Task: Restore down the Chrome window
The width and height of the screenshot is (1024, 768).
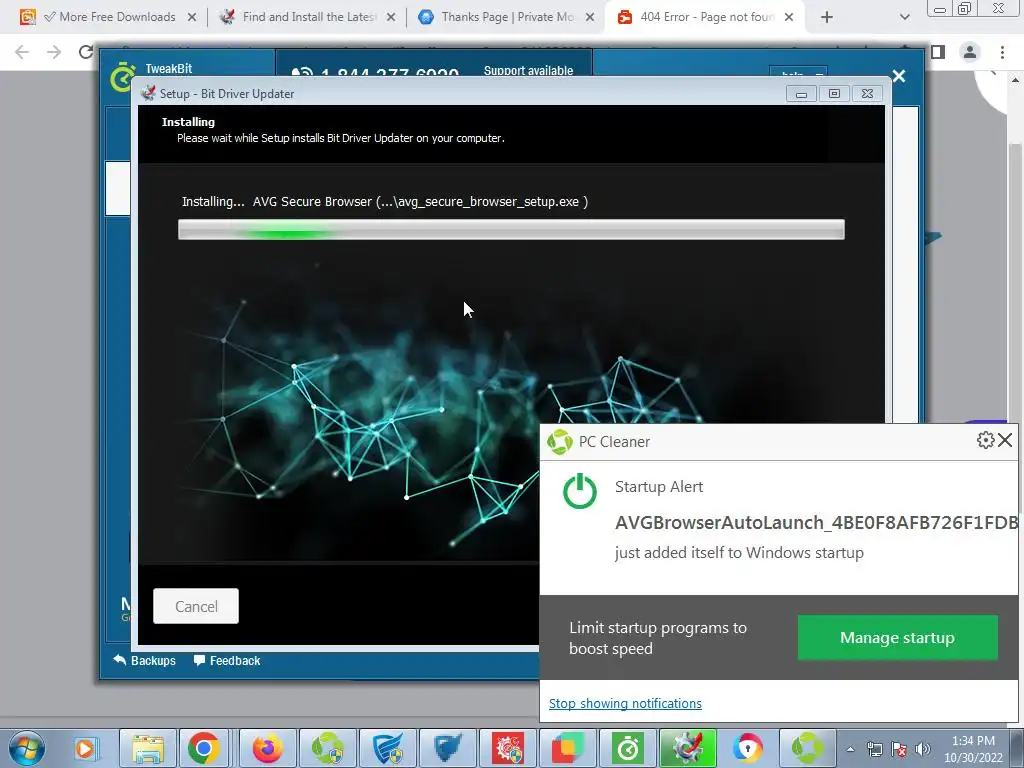Action: [965, 8]
